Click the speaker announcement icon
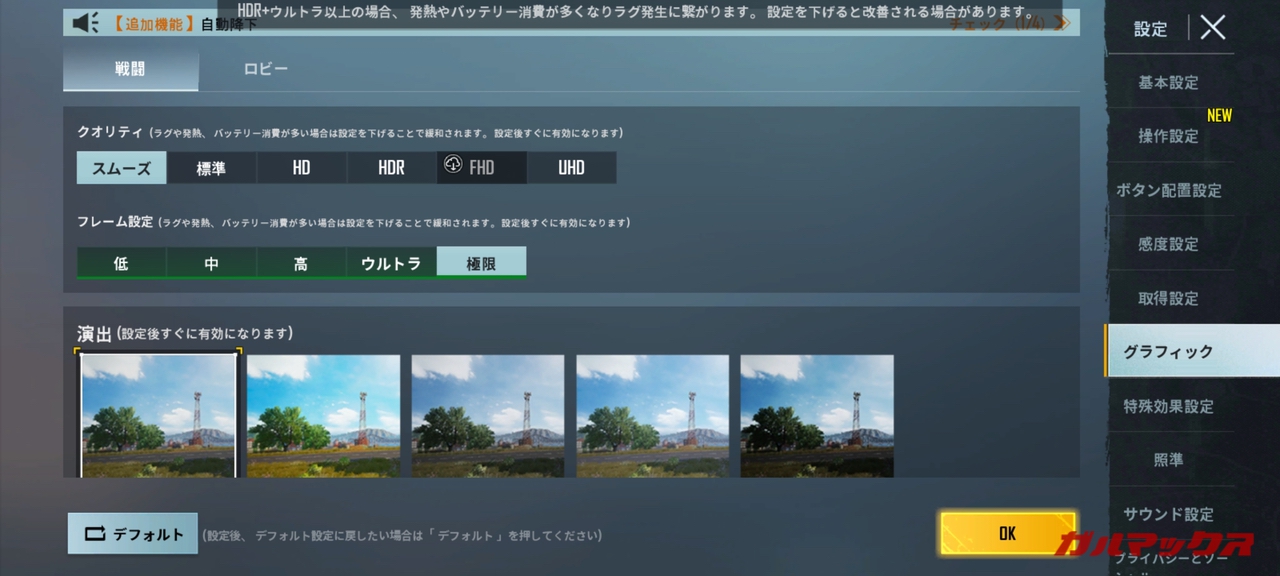 [86, 23]
